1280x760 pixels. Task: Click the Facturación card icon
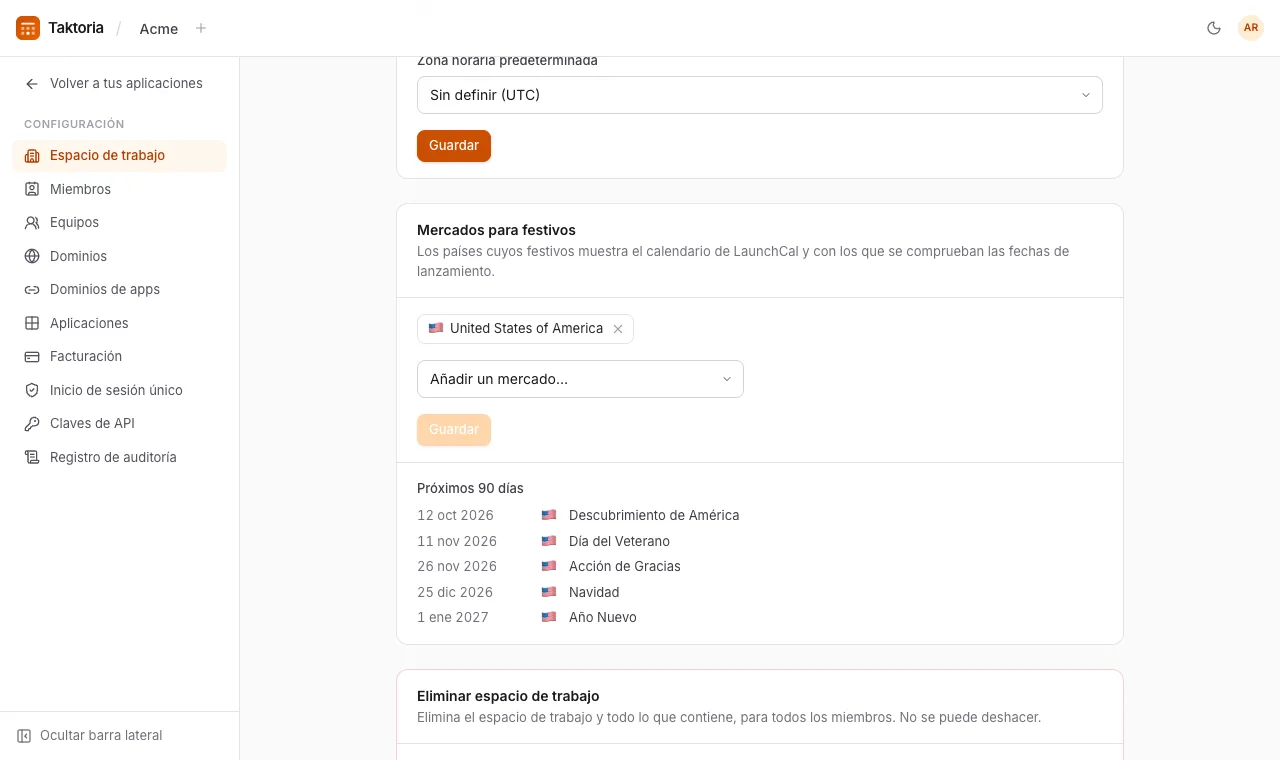point(32,357)
